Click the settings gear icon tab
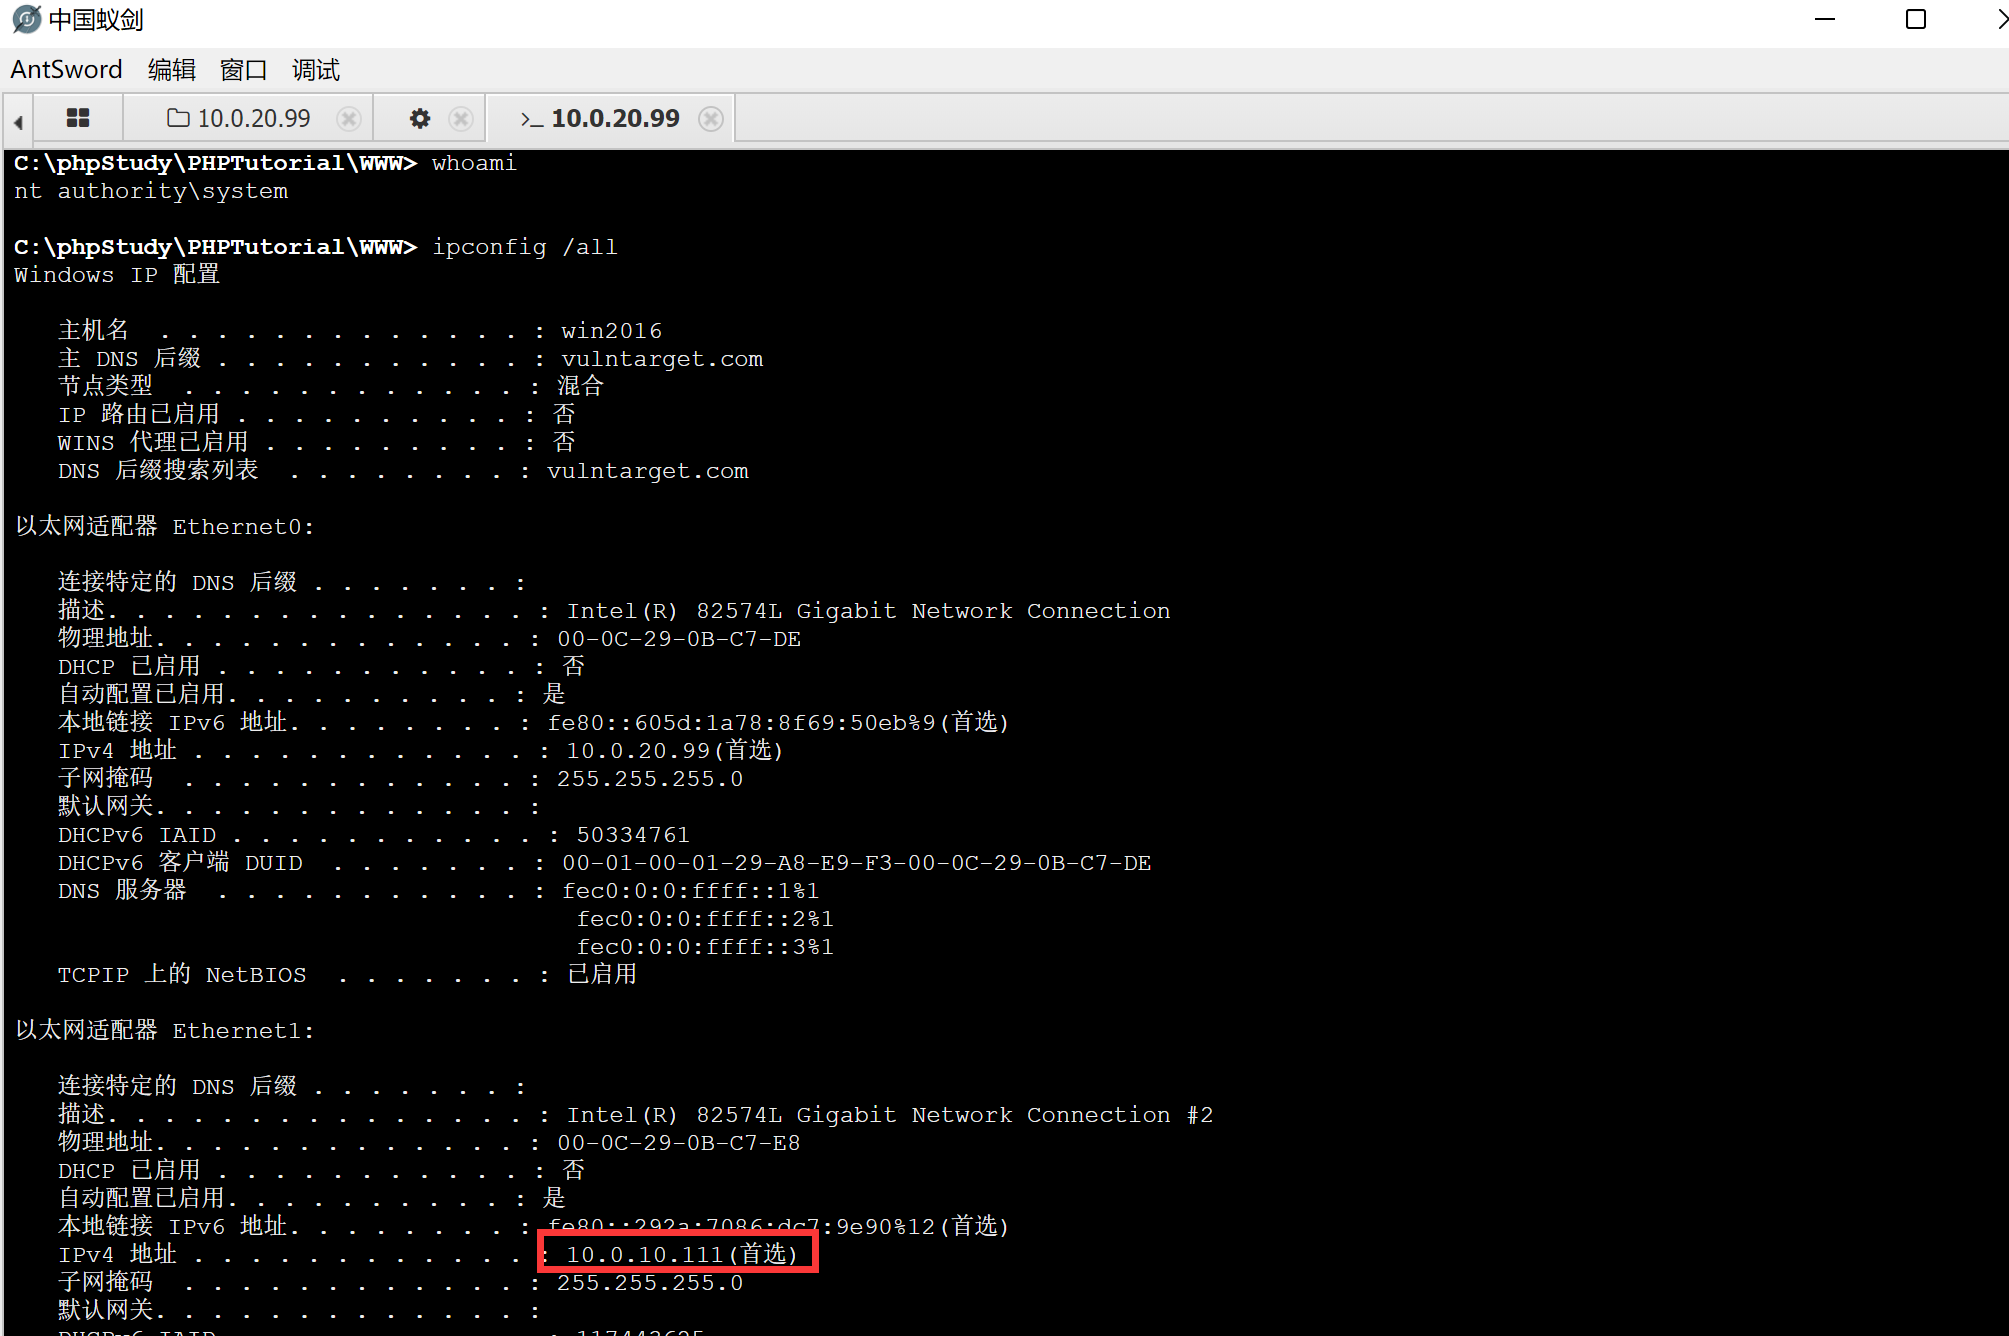The width and height of the screenshot is (2009, 1336). coord(420,118)
